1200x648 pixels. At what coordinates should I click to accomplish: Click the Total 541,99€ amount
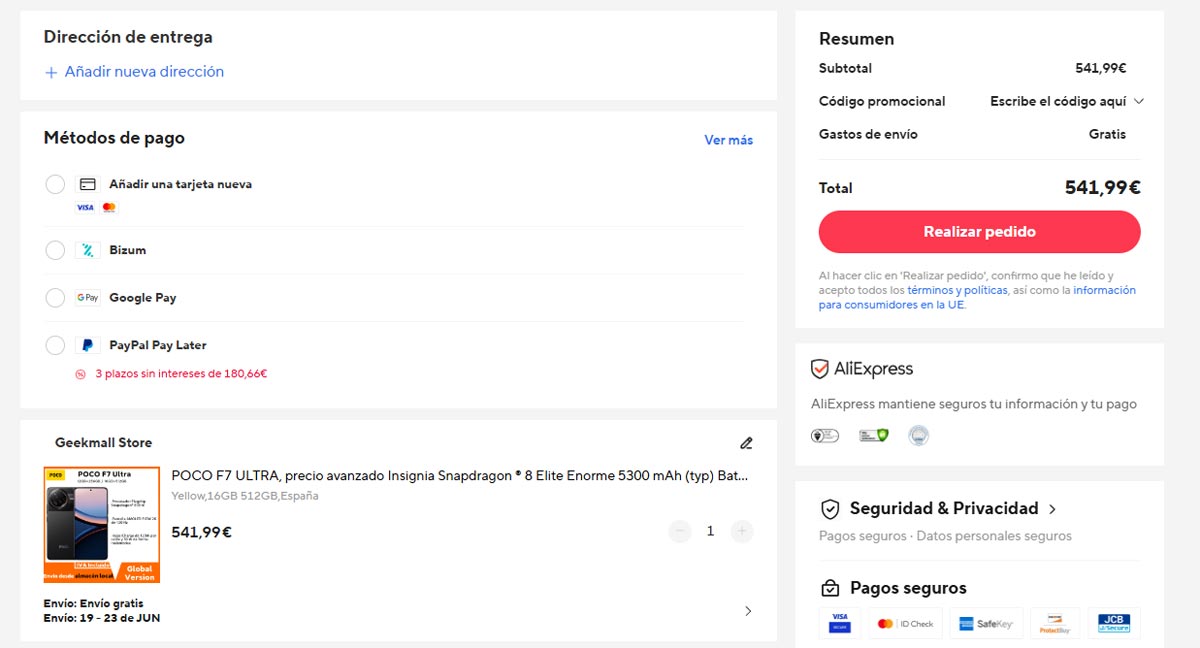pyautogui.click(x=1102, y=188)
